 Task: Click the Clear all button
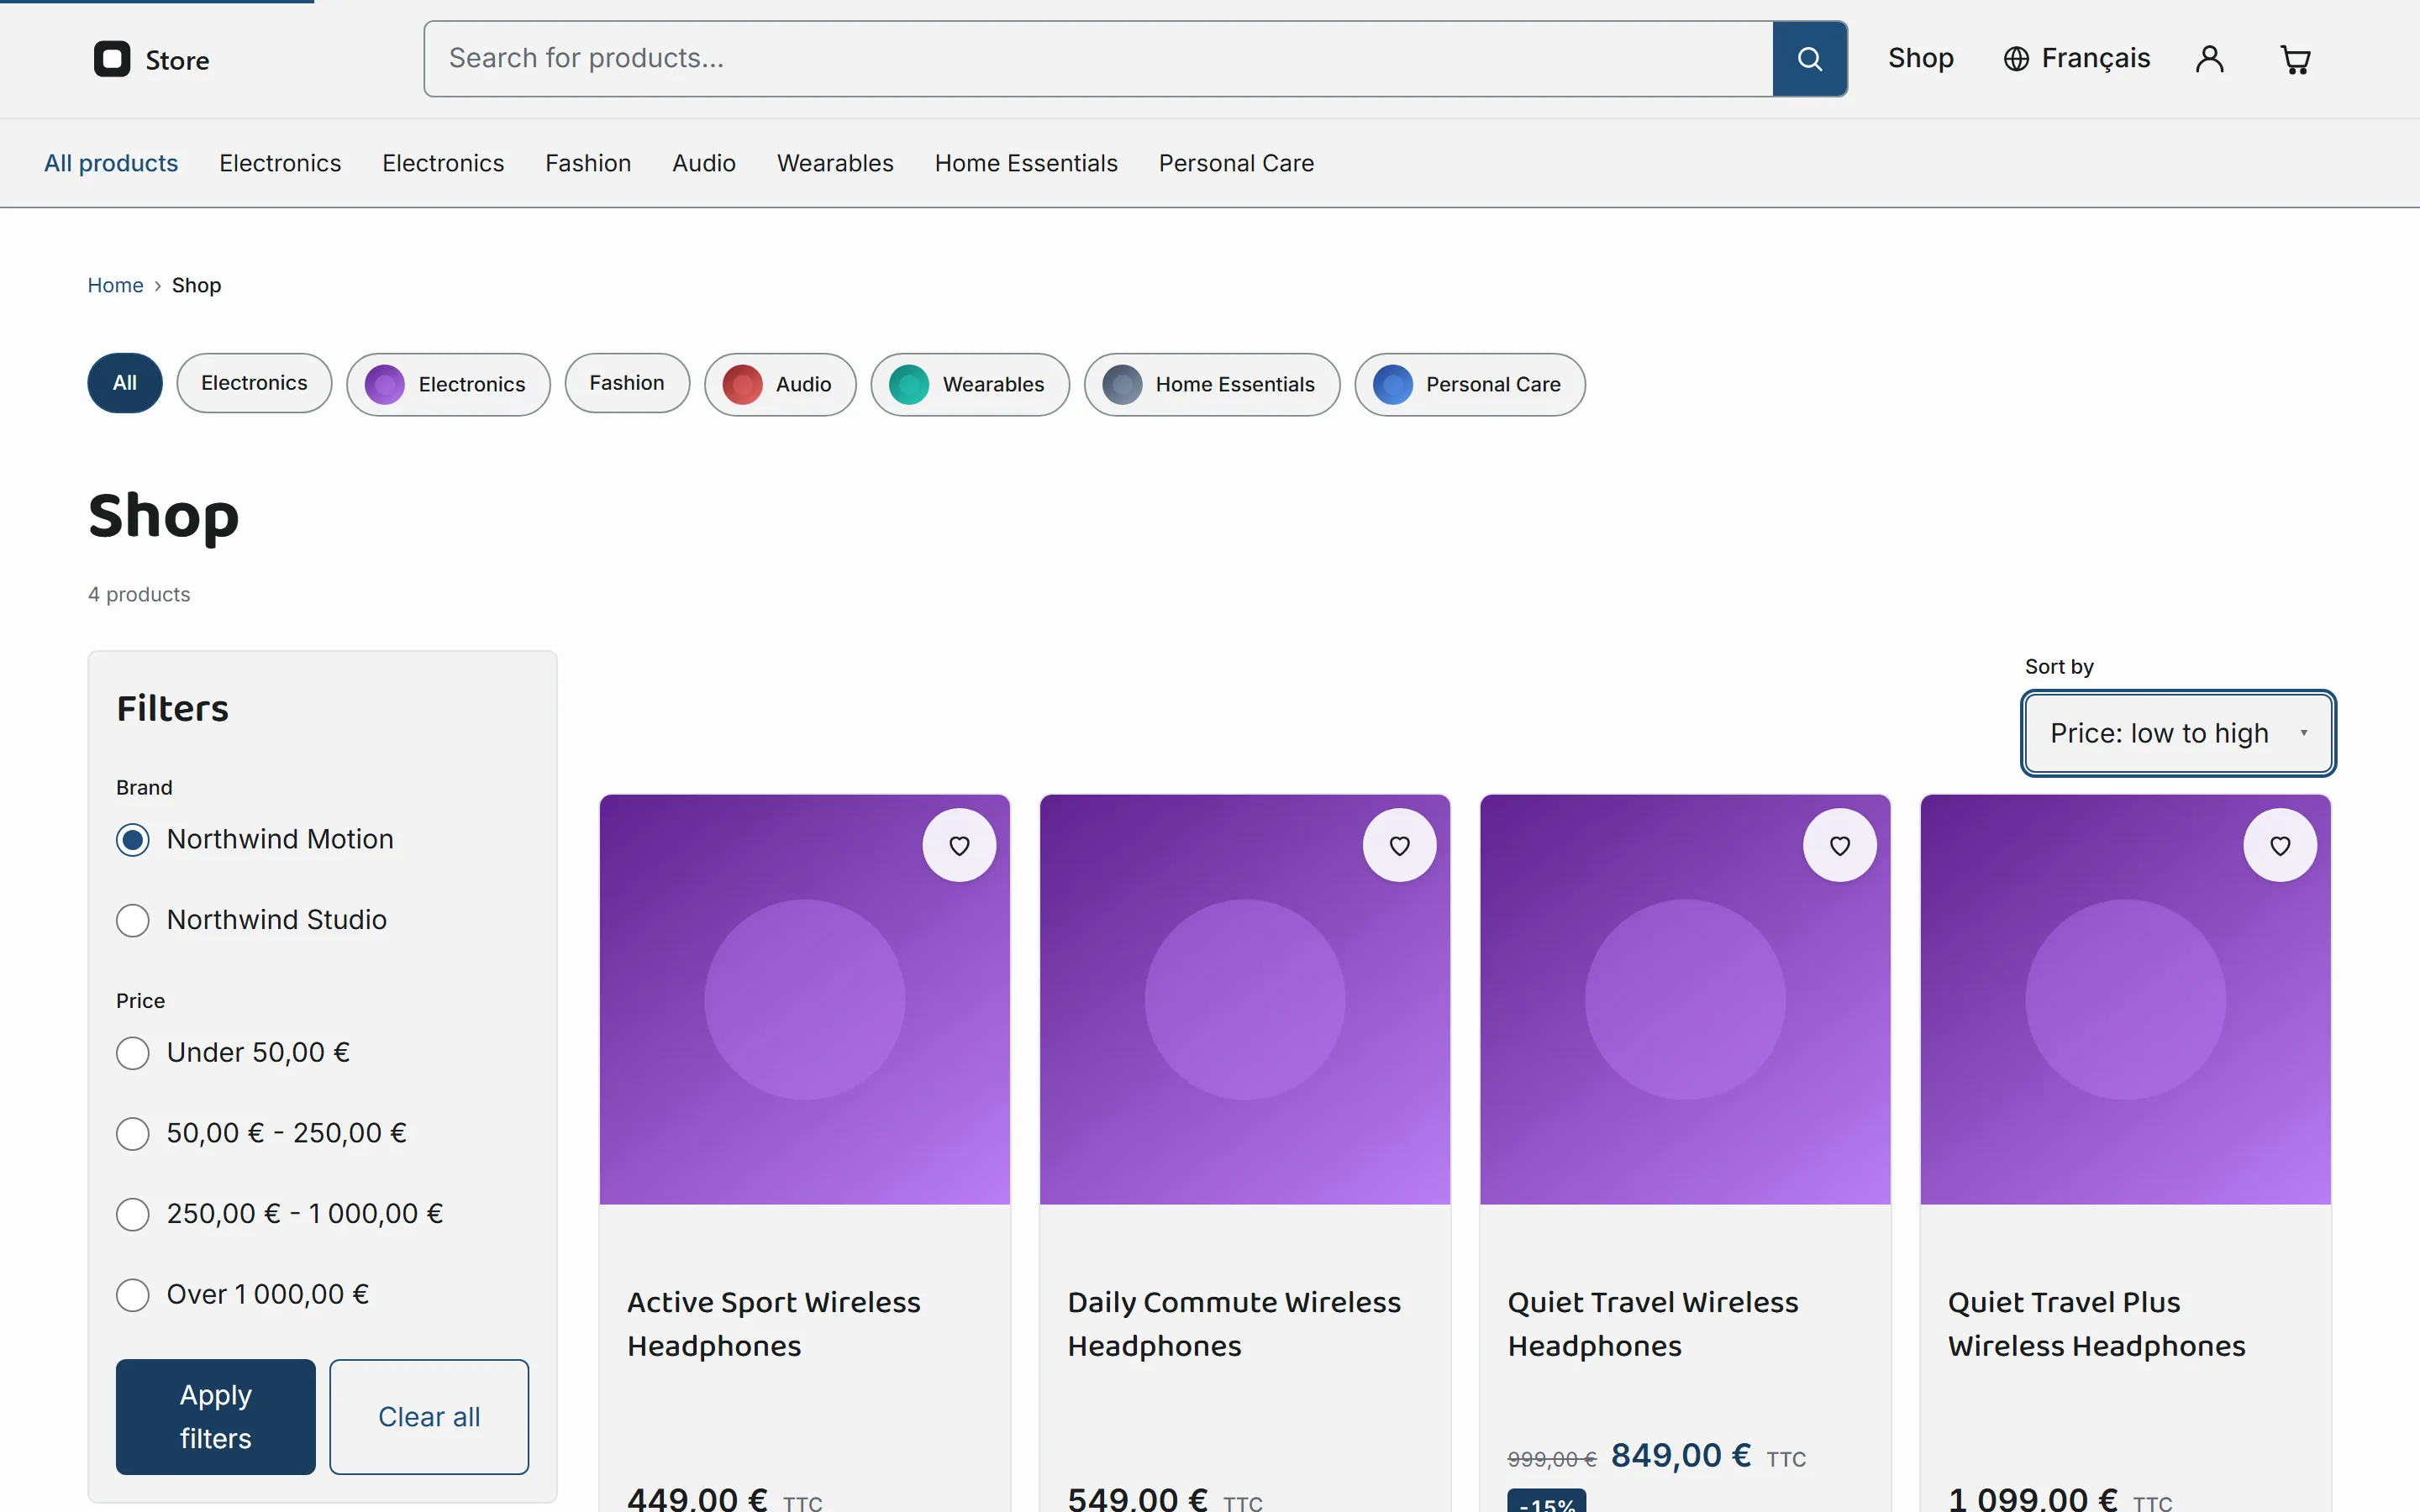tap(429, 1416)
